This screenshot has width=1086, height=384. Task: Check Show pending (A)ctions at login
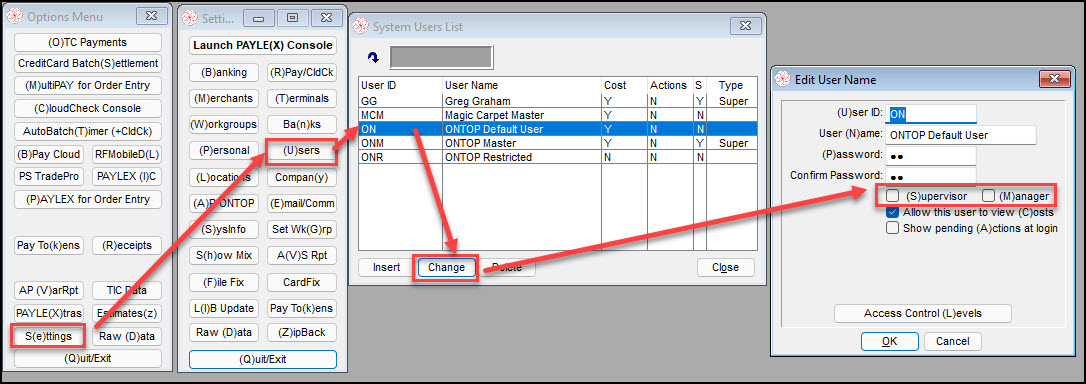click(x=893, y=227)
